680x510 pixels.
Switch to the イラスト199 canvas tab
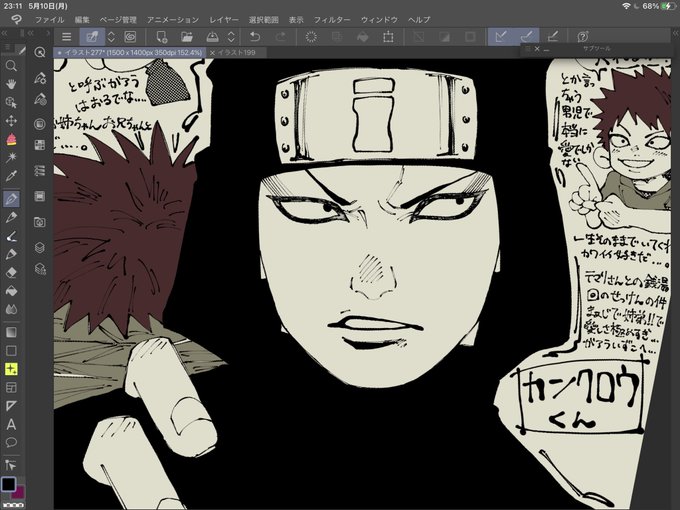pyautogui.click(x=237, y=52)
